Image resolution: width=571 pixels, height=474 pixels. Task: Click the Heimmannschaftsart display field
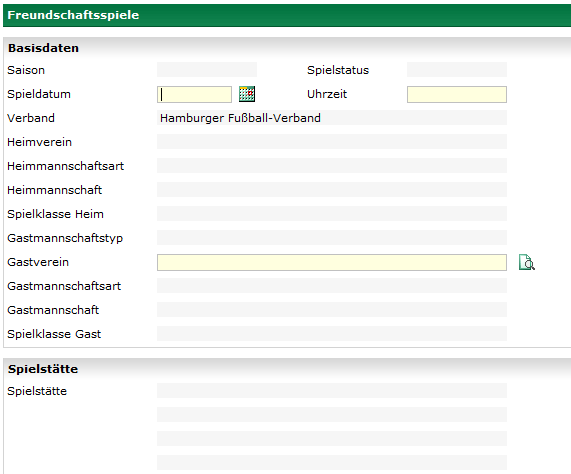coord(332,166)
